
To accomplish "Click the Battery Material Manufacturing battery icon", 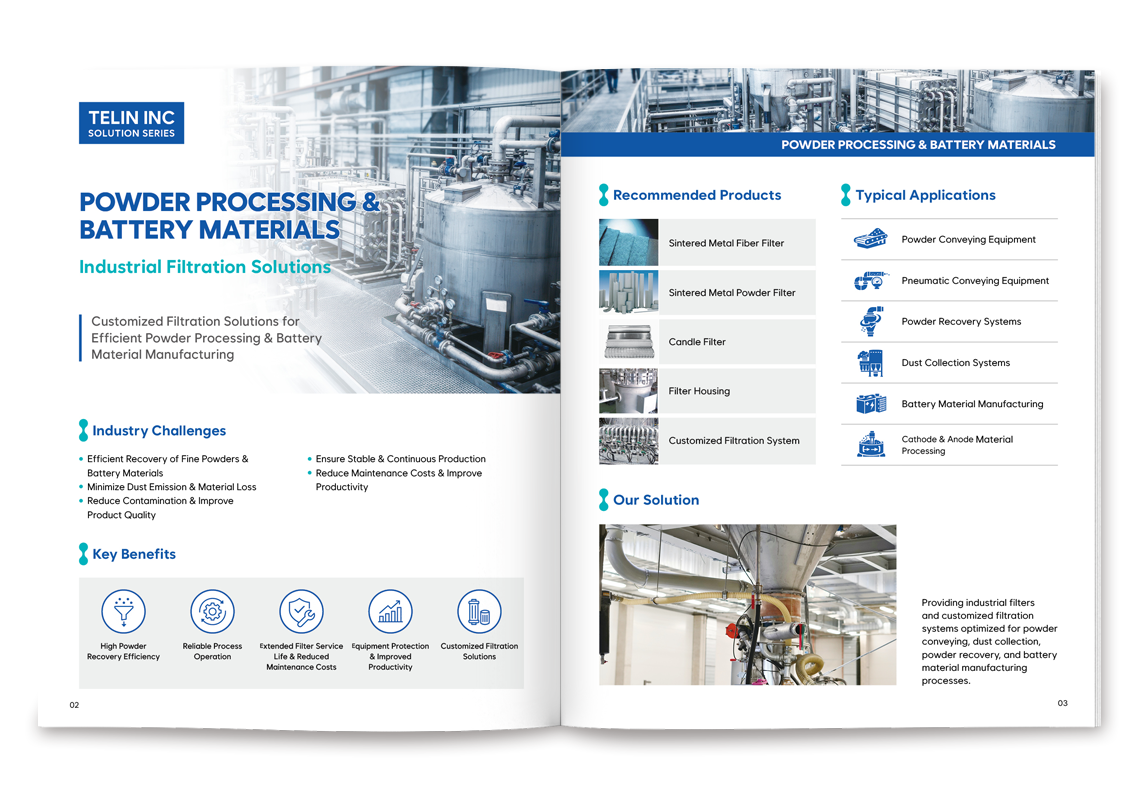I will tap(871, 404).
